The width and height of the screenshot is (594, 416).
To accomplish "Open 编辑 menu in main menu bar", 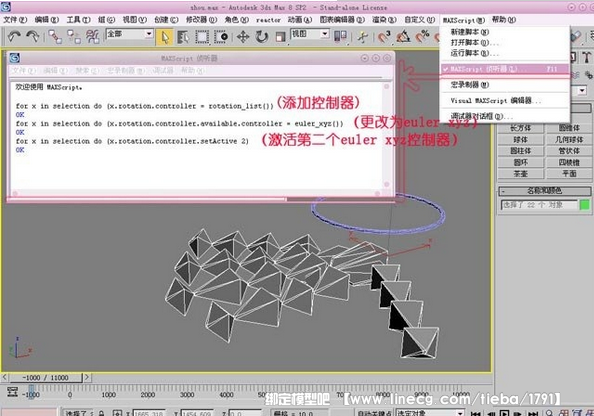I will (x=47, y=20).
